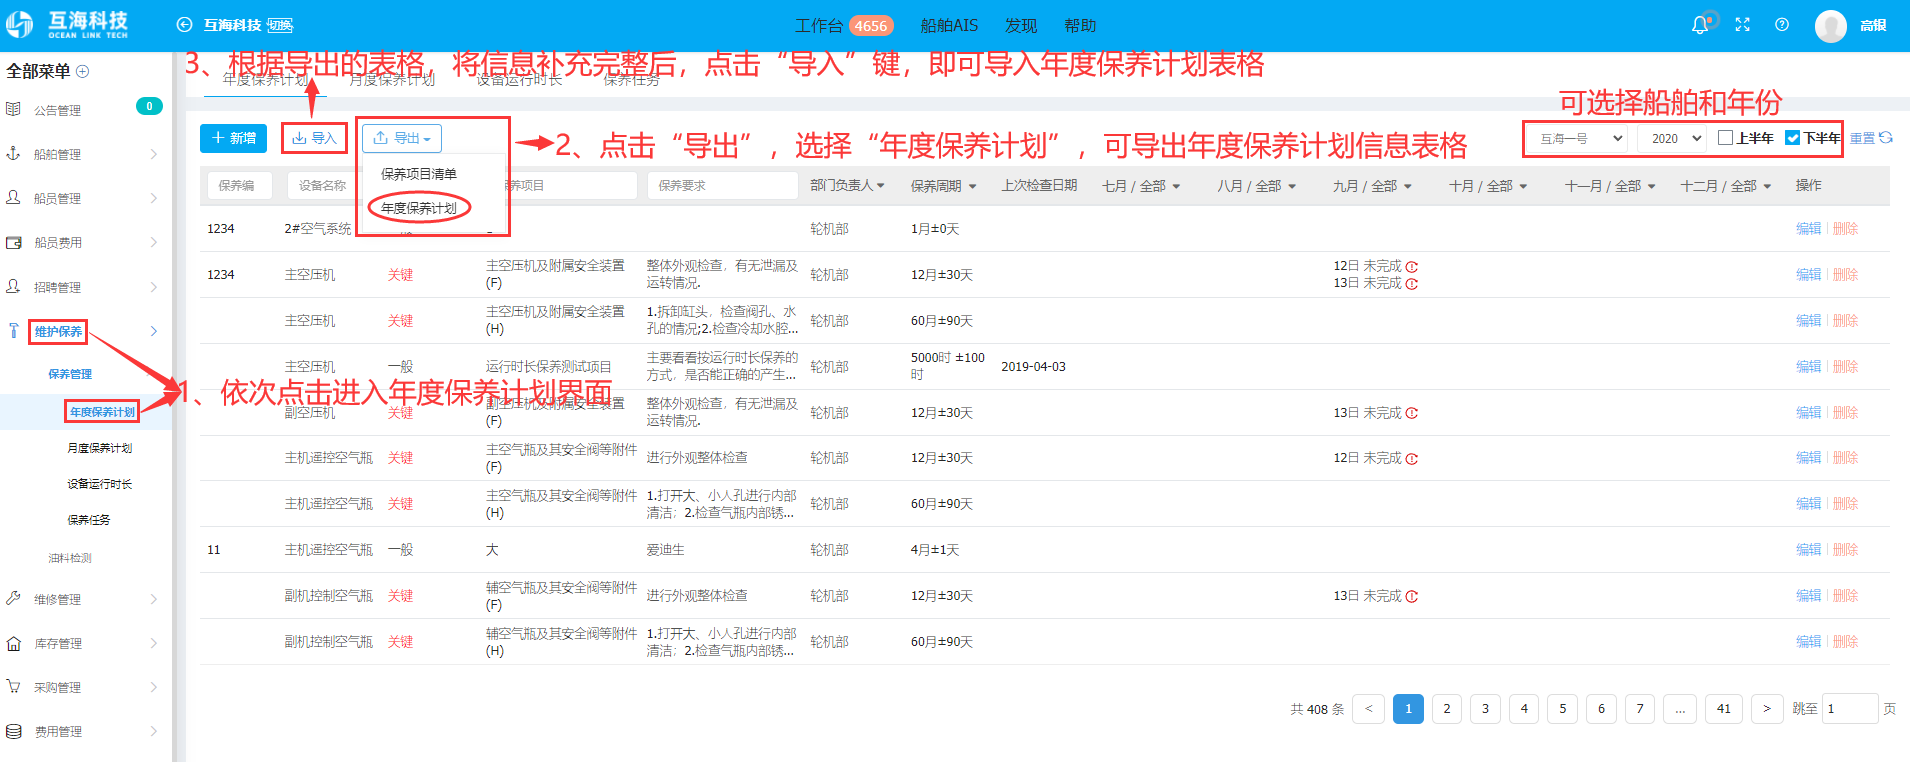The image size is (1910, 762).
Task: Uncheck the 下半年 checkbox
Action: pyautogui.click(x=1793, y=138)
